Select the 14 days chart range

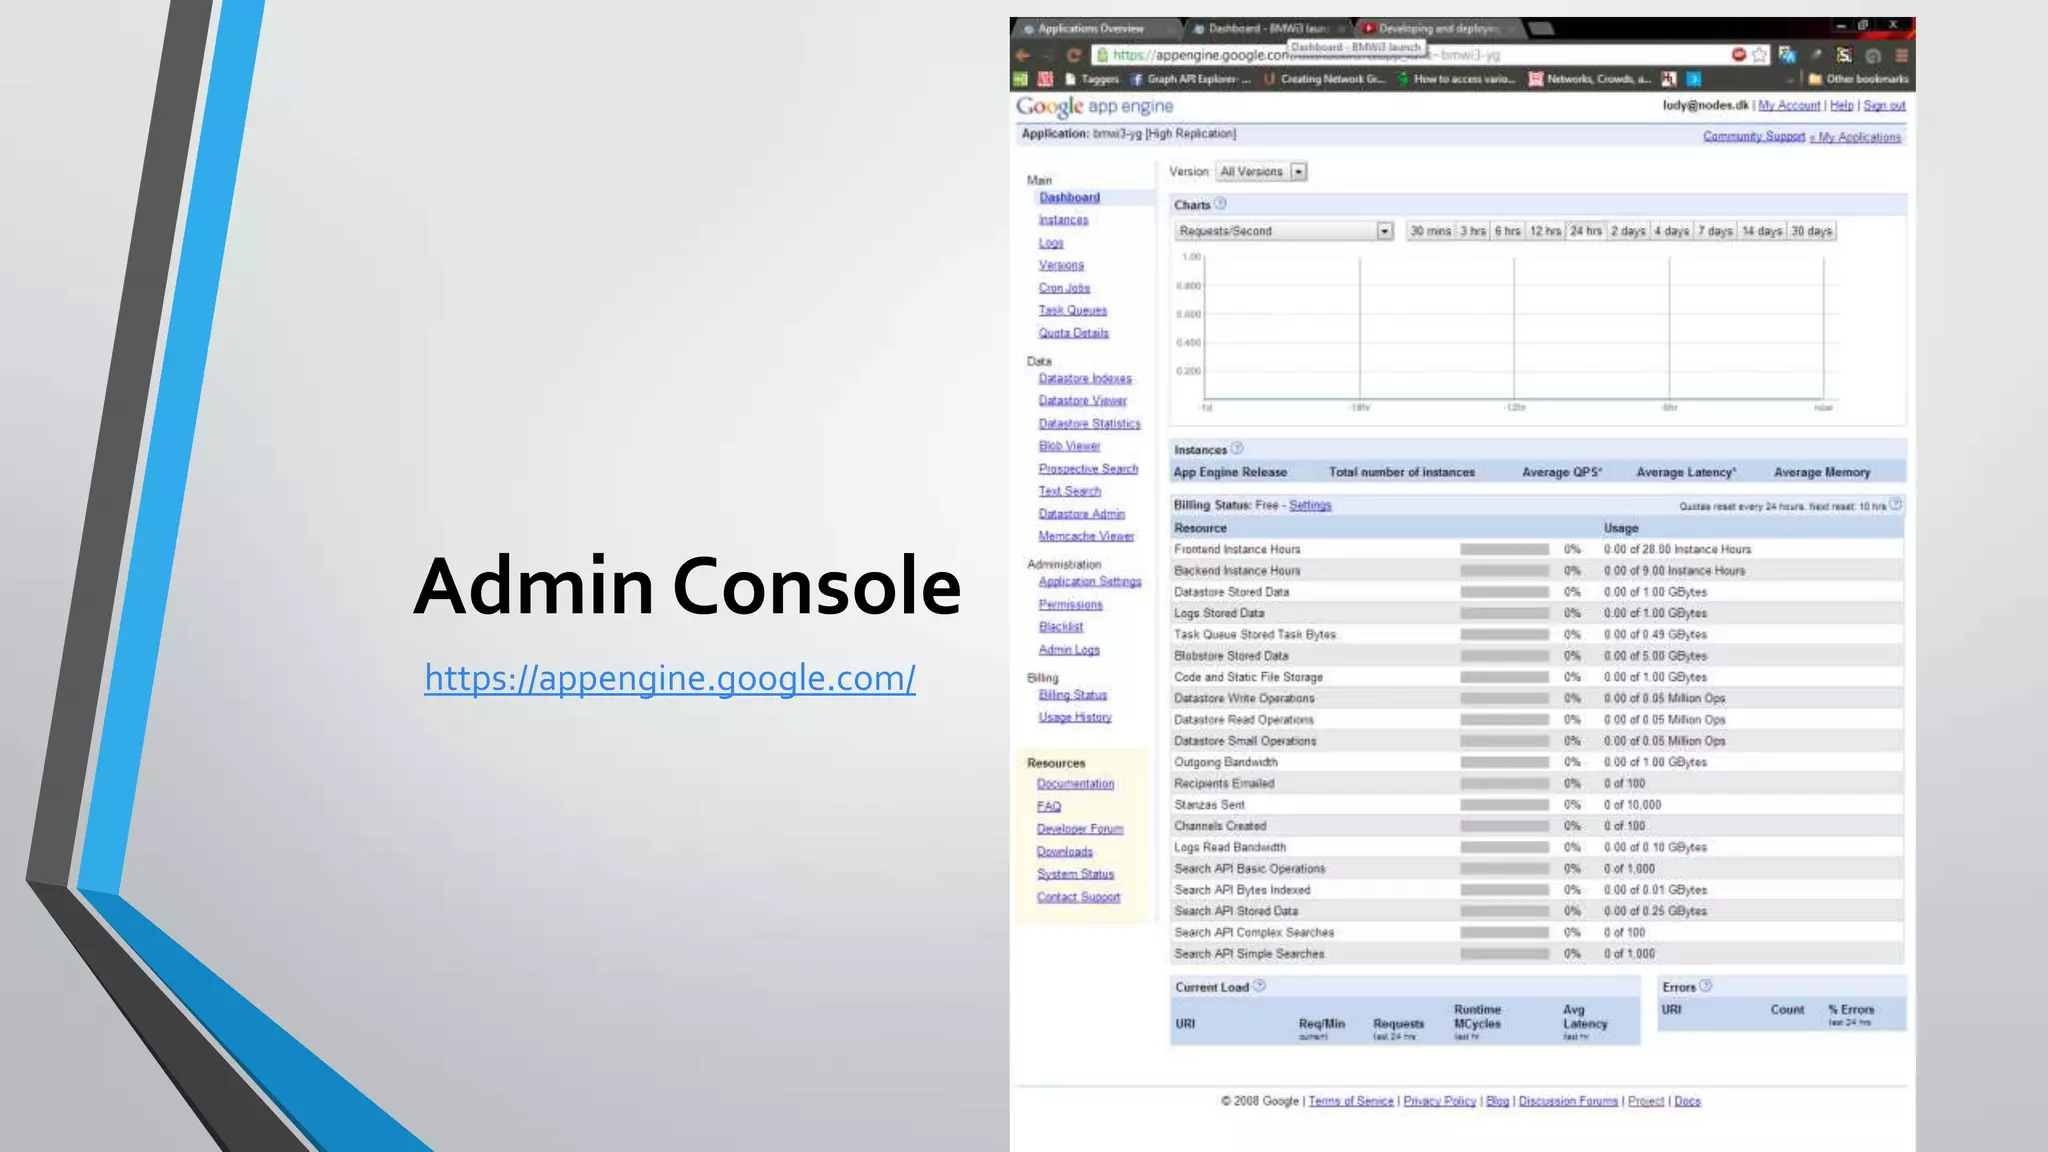(1762, 231)
